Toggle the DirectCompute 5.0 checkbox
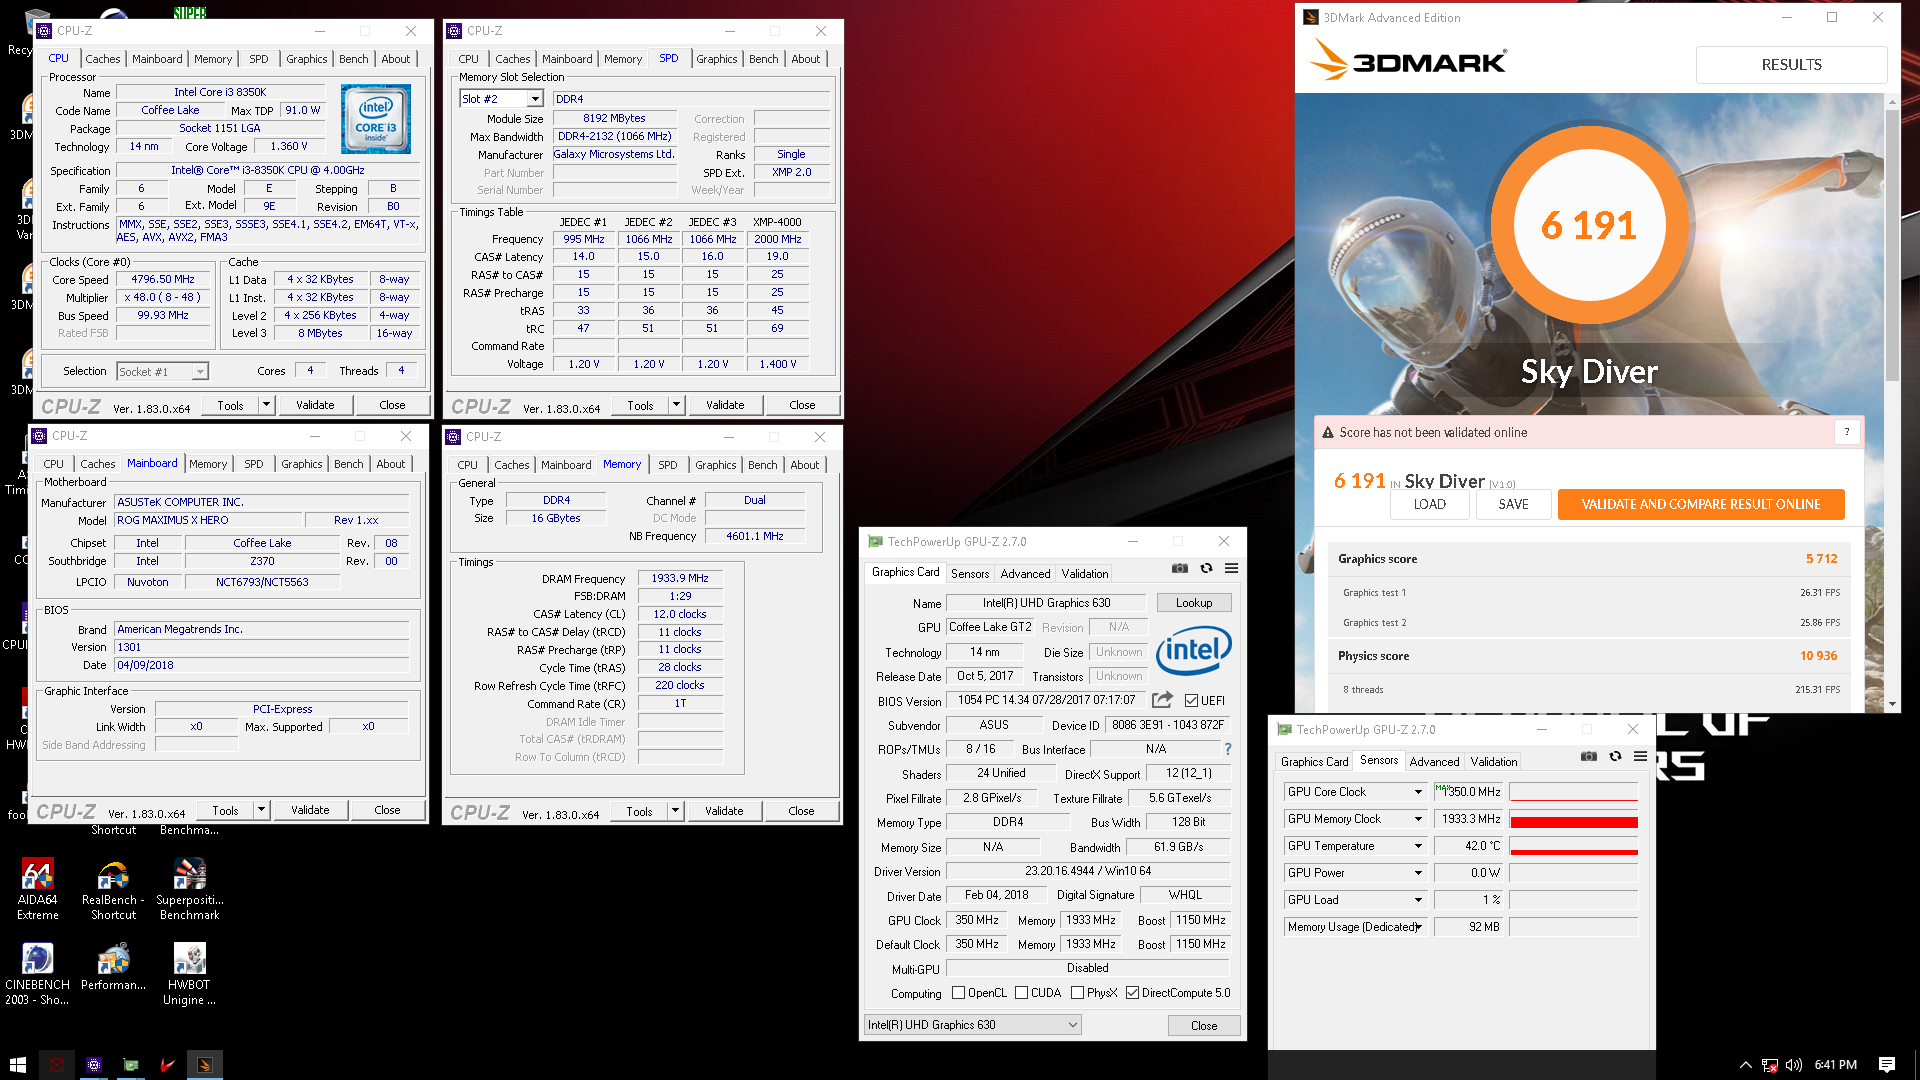This screenshot has height=1080, width=1920. point(1132,993)
